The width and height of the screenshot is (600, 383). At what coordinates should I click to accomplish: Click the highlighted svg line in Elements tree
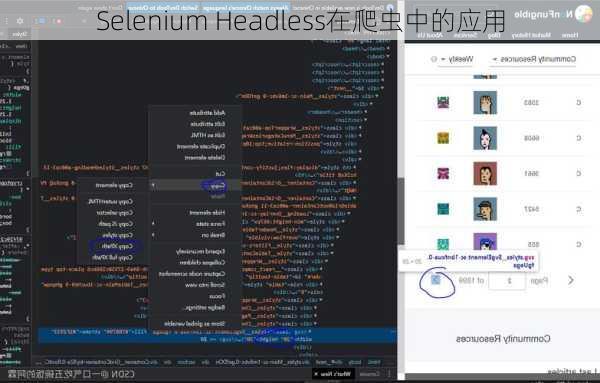(x=217, y=336)
